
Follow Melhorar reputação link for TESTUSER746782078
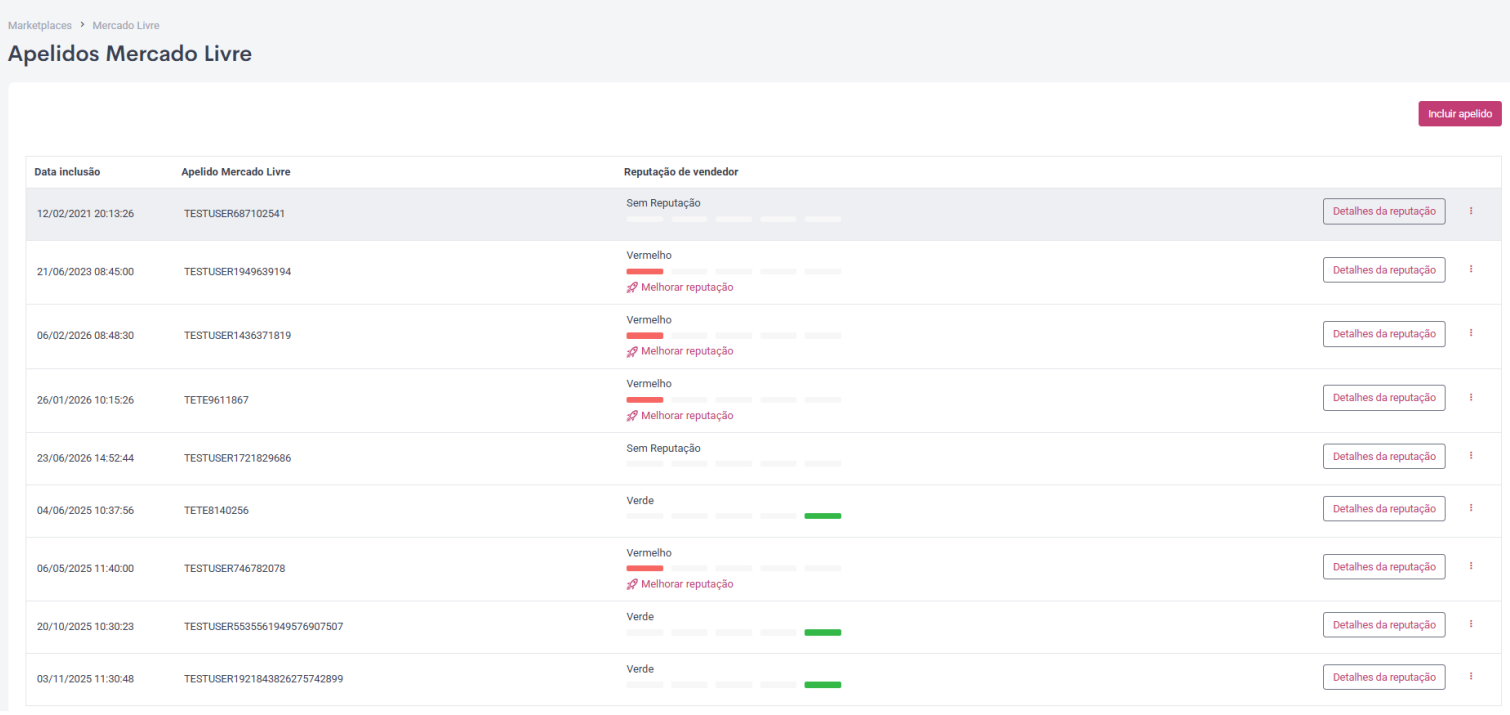click(680, 584)
